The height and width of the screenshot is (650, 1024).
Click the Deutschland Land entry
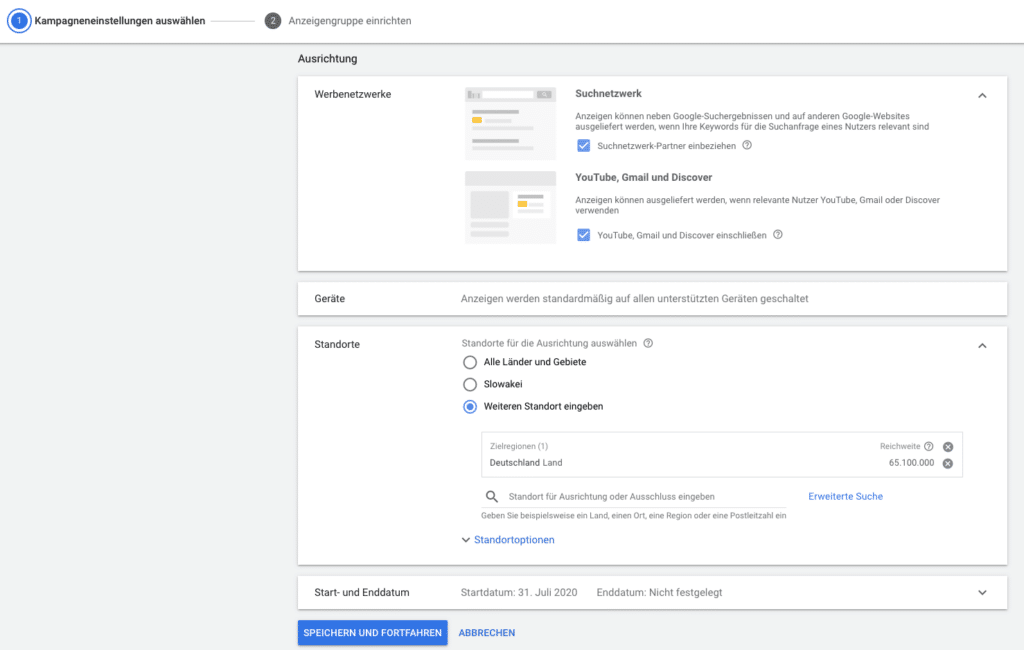[526, 463]
